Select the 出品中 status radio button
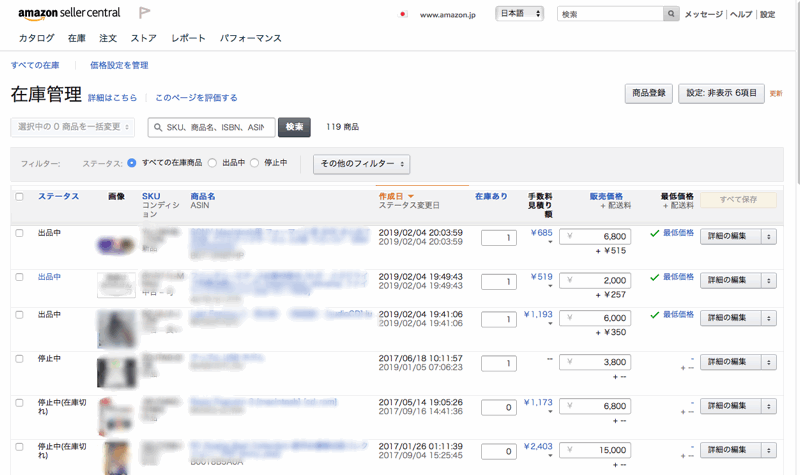The image size is (800, 475). [x=214, y=163]
